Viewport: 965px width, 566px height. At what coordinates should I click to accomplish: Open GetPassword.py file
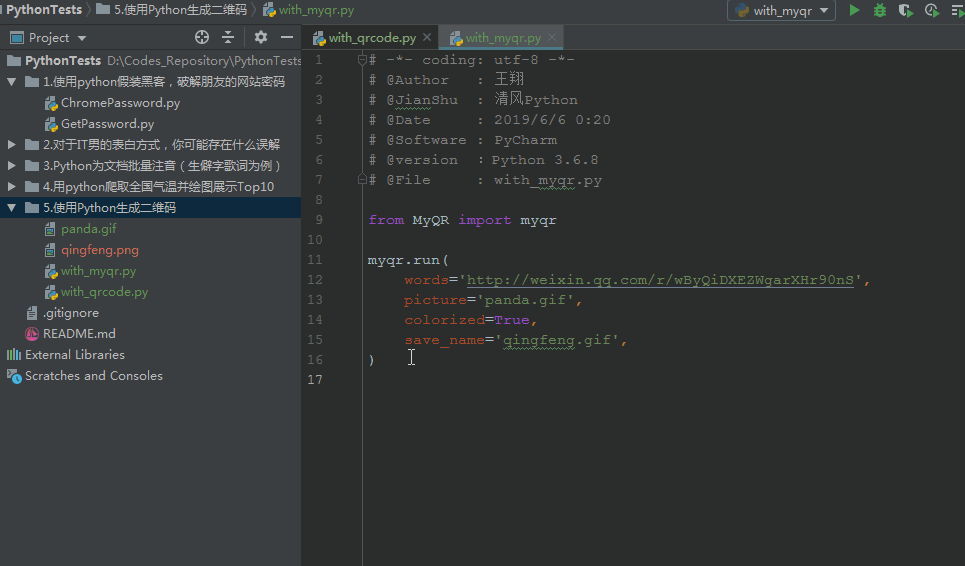107,124
